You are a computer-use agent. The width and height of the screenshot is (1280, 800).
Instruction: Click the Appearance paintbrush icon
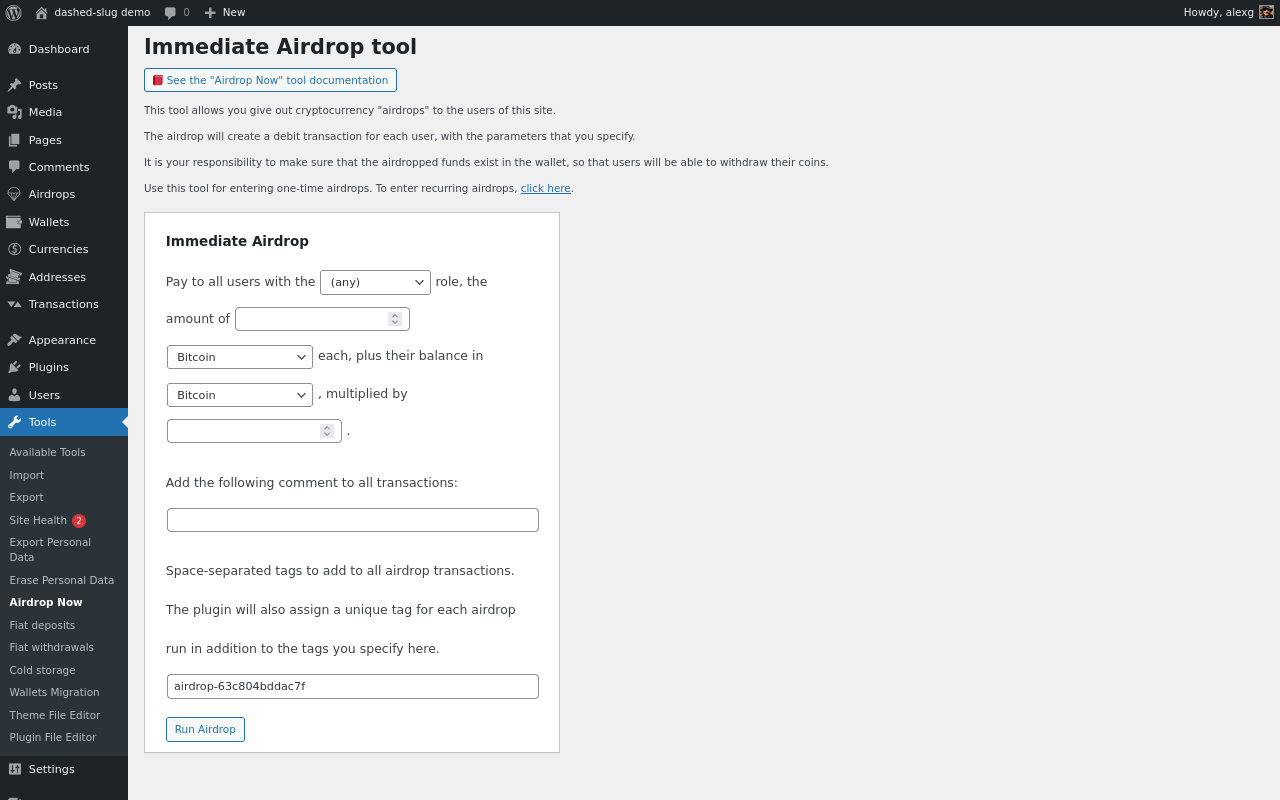tap(14, 340)
